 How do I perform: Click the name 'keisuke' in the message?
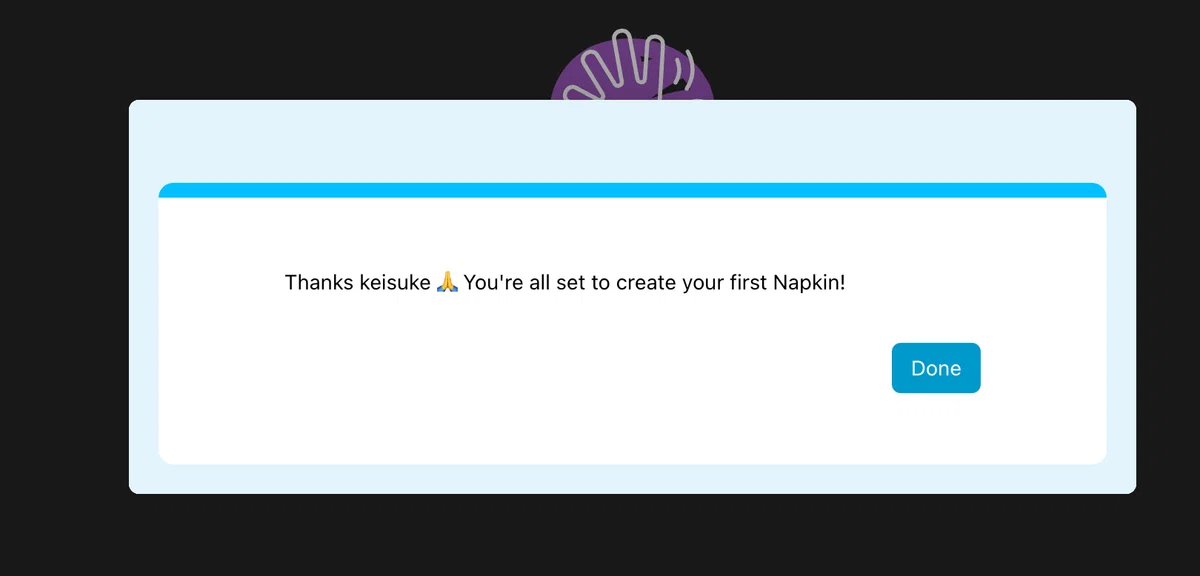(x=395, y=282)
